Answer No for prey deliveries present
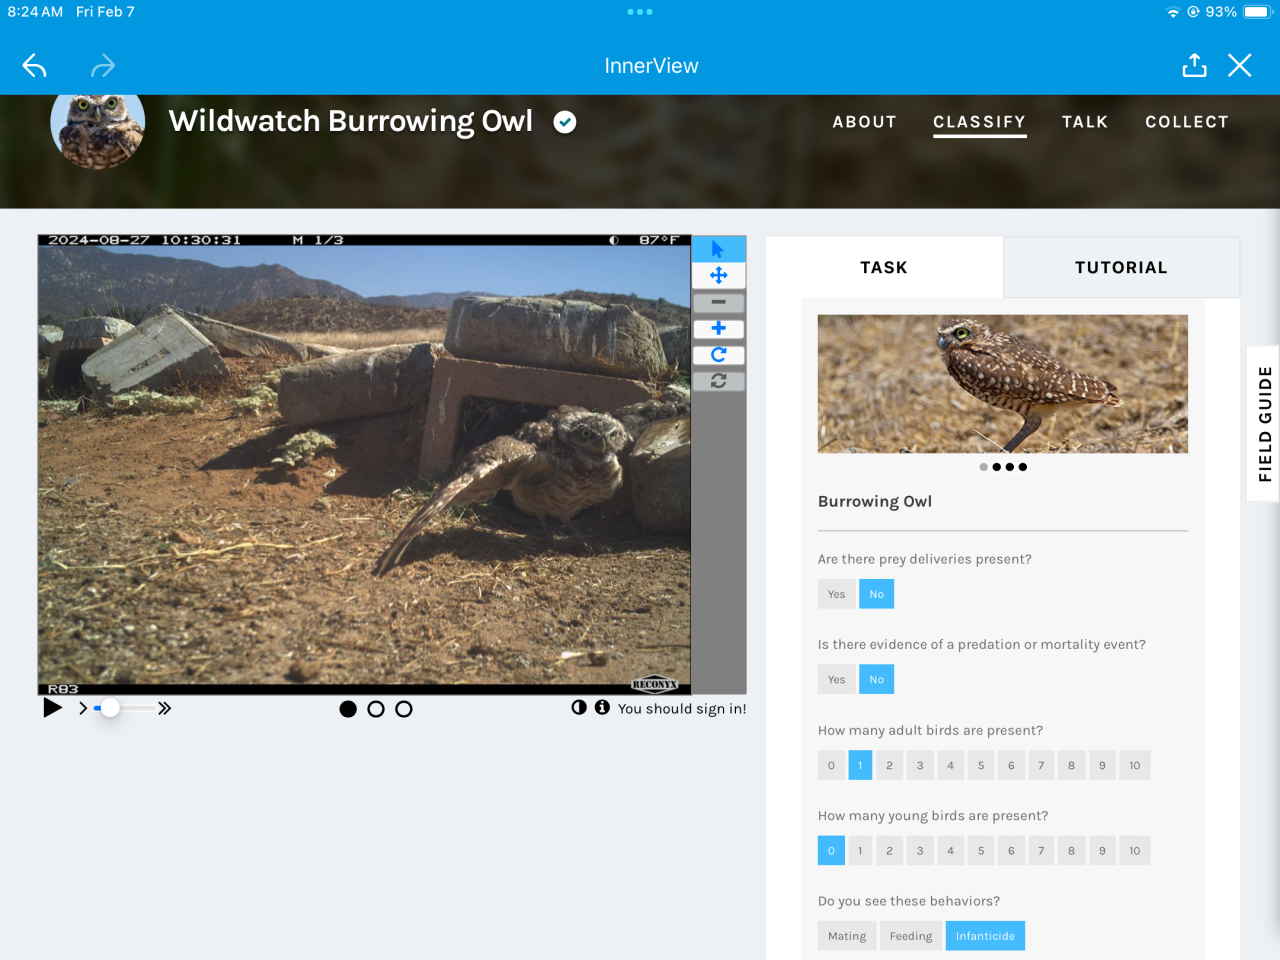This screenshot has height=960, width=1280. 877,594
